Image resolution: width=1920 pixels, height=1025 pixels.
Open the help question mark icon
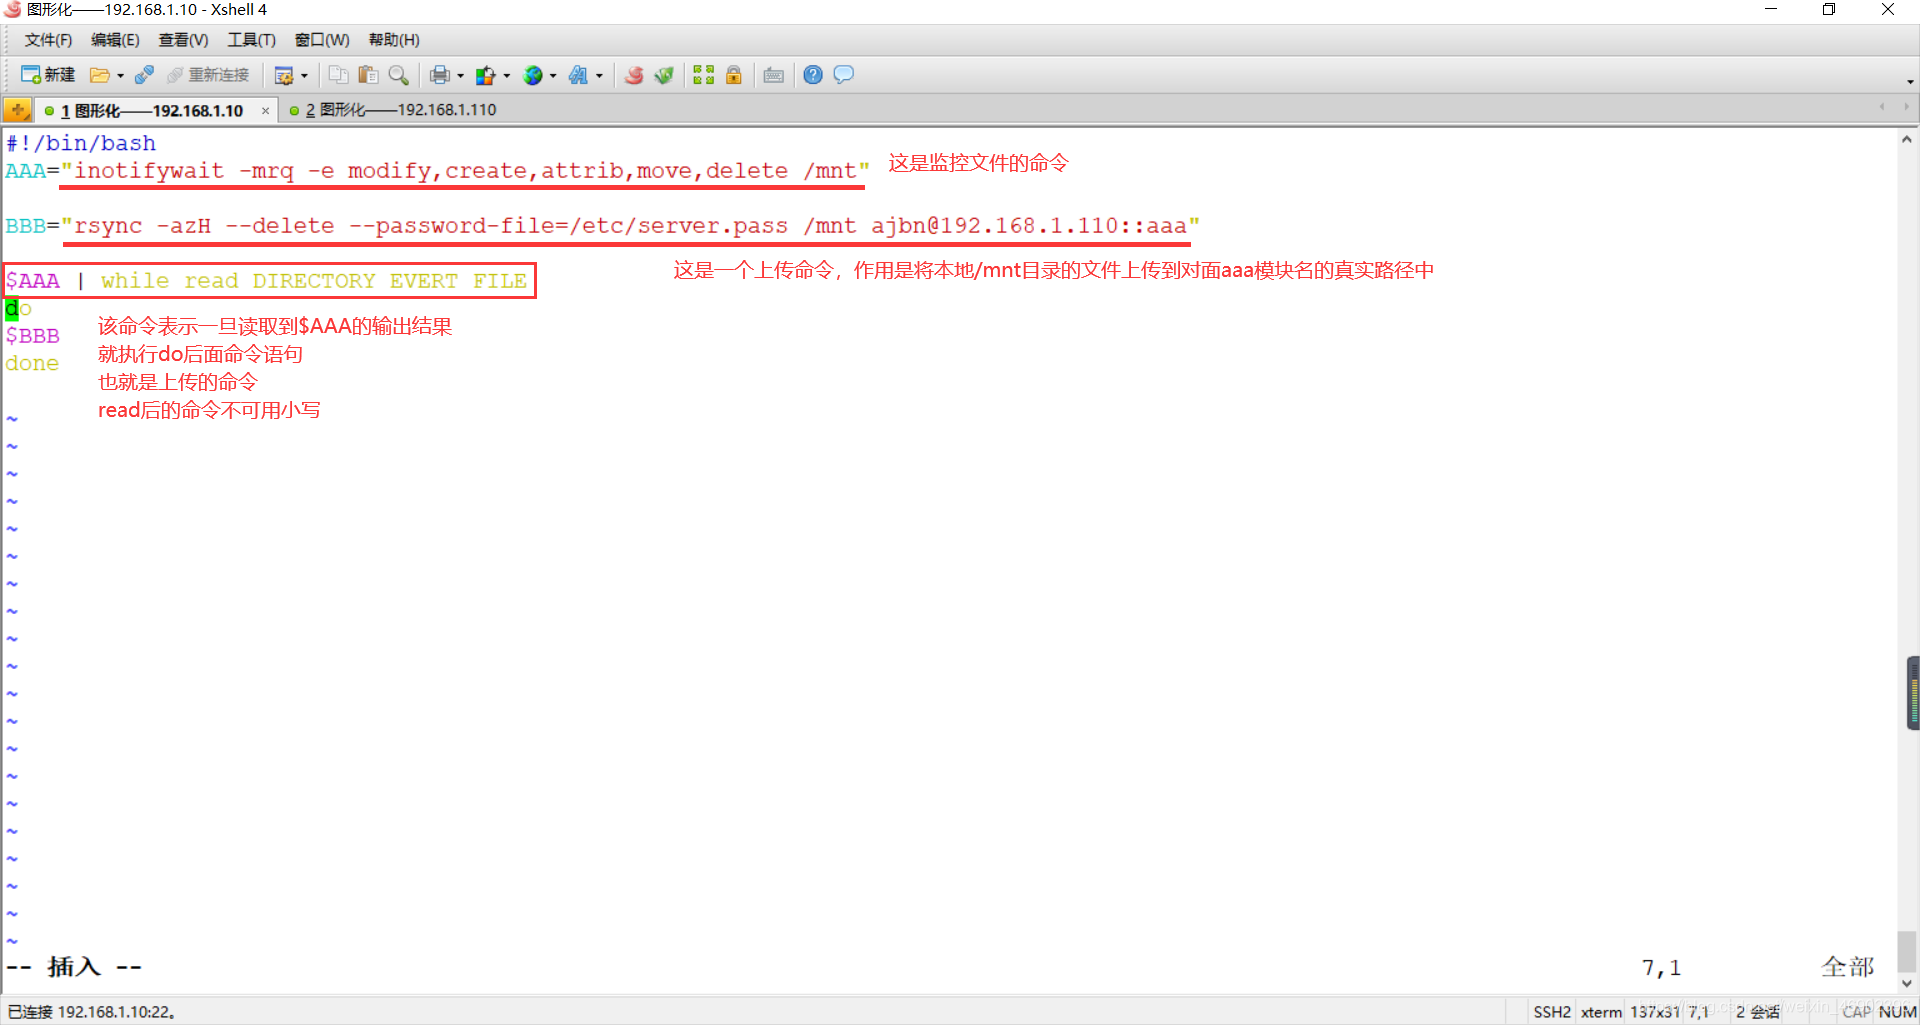[813, 75]
